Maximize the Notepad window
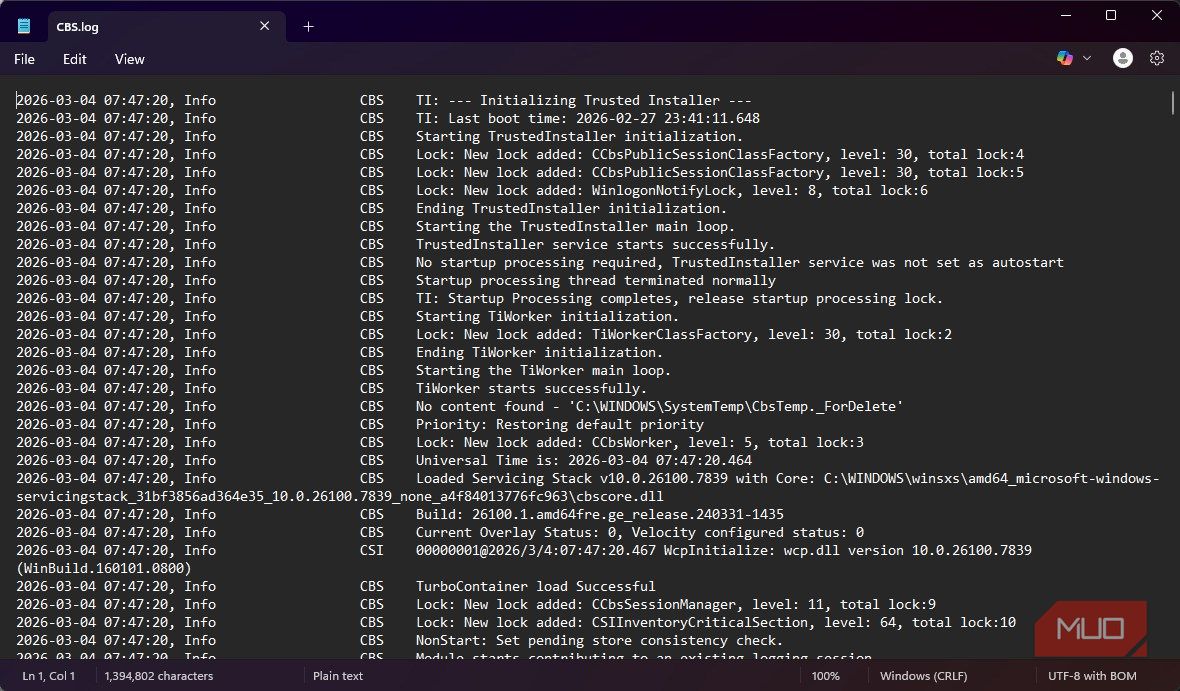The height and width of the screenshot is (691, 1180). pyautogui.click(x=1111, y=15)
